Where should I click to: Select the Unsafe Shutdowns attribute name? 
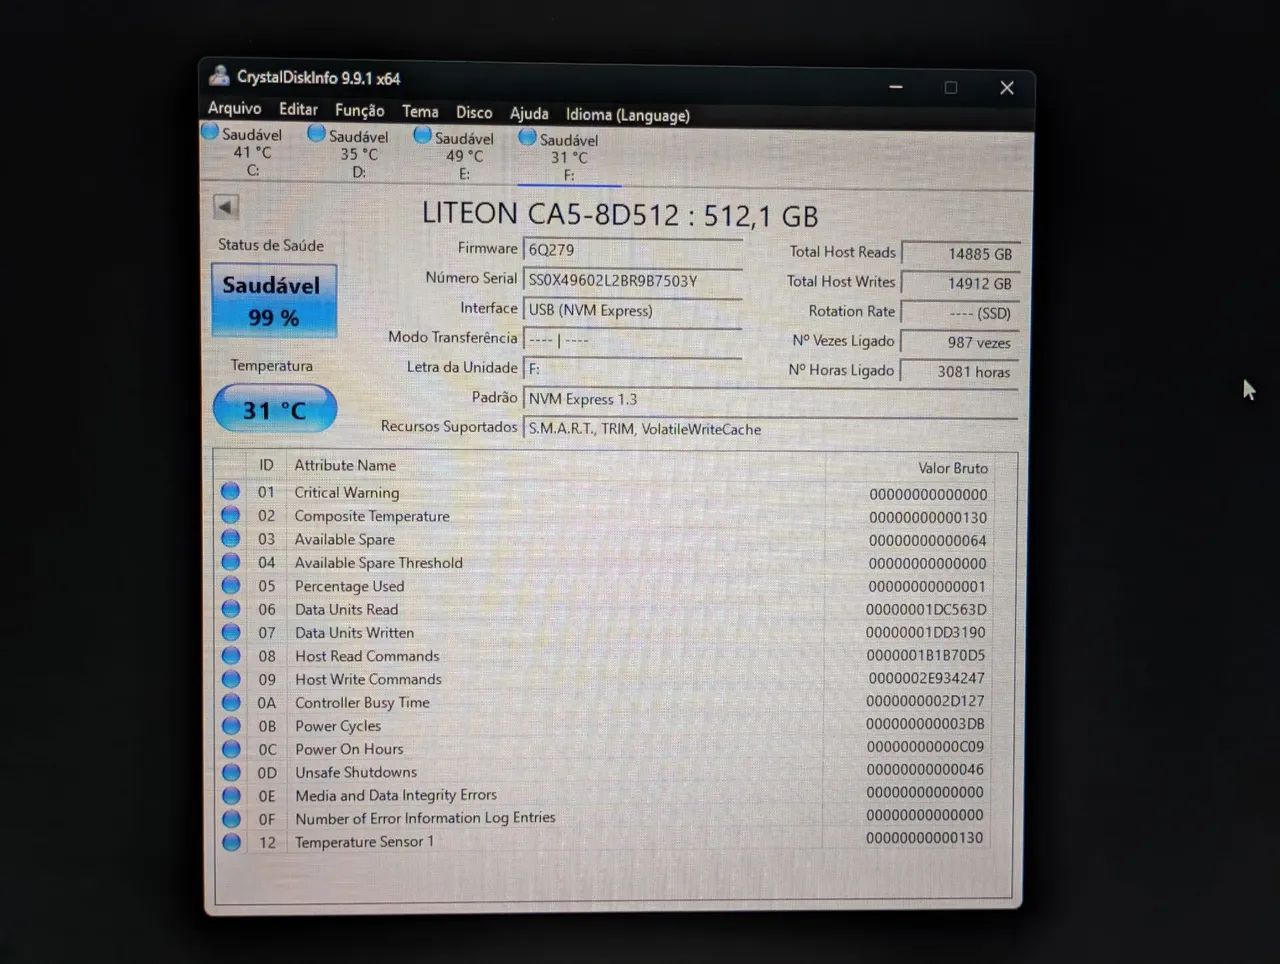[x=356, y=772]
